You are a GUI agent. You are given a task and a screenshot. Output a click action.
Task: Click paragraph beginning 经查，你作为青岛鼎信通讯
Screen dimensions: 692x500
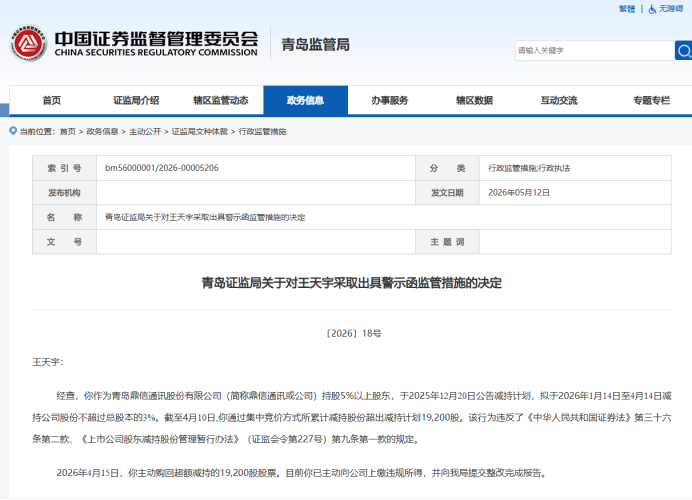pos(352,417)
